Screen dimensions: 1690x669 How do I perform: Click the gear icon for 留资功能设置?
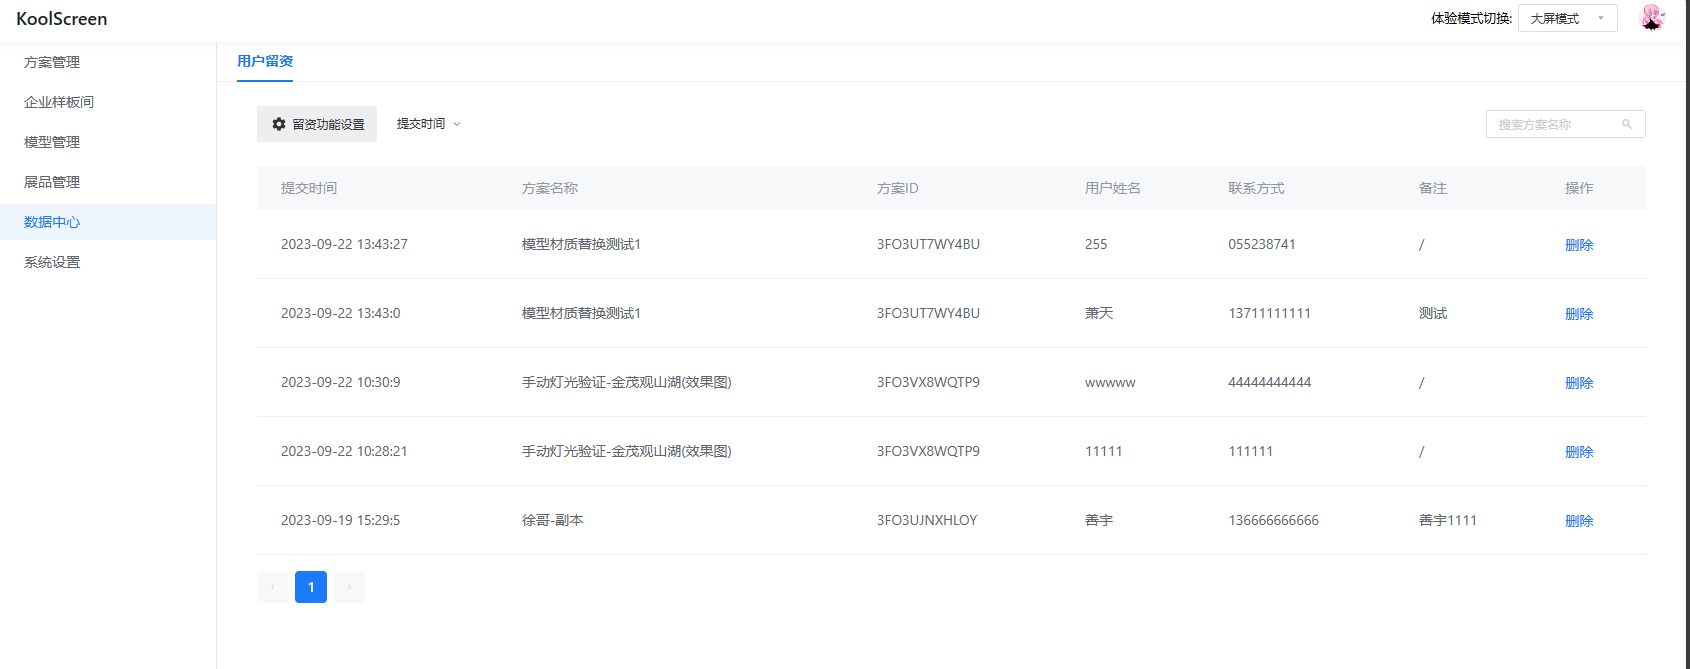(279, 124)
